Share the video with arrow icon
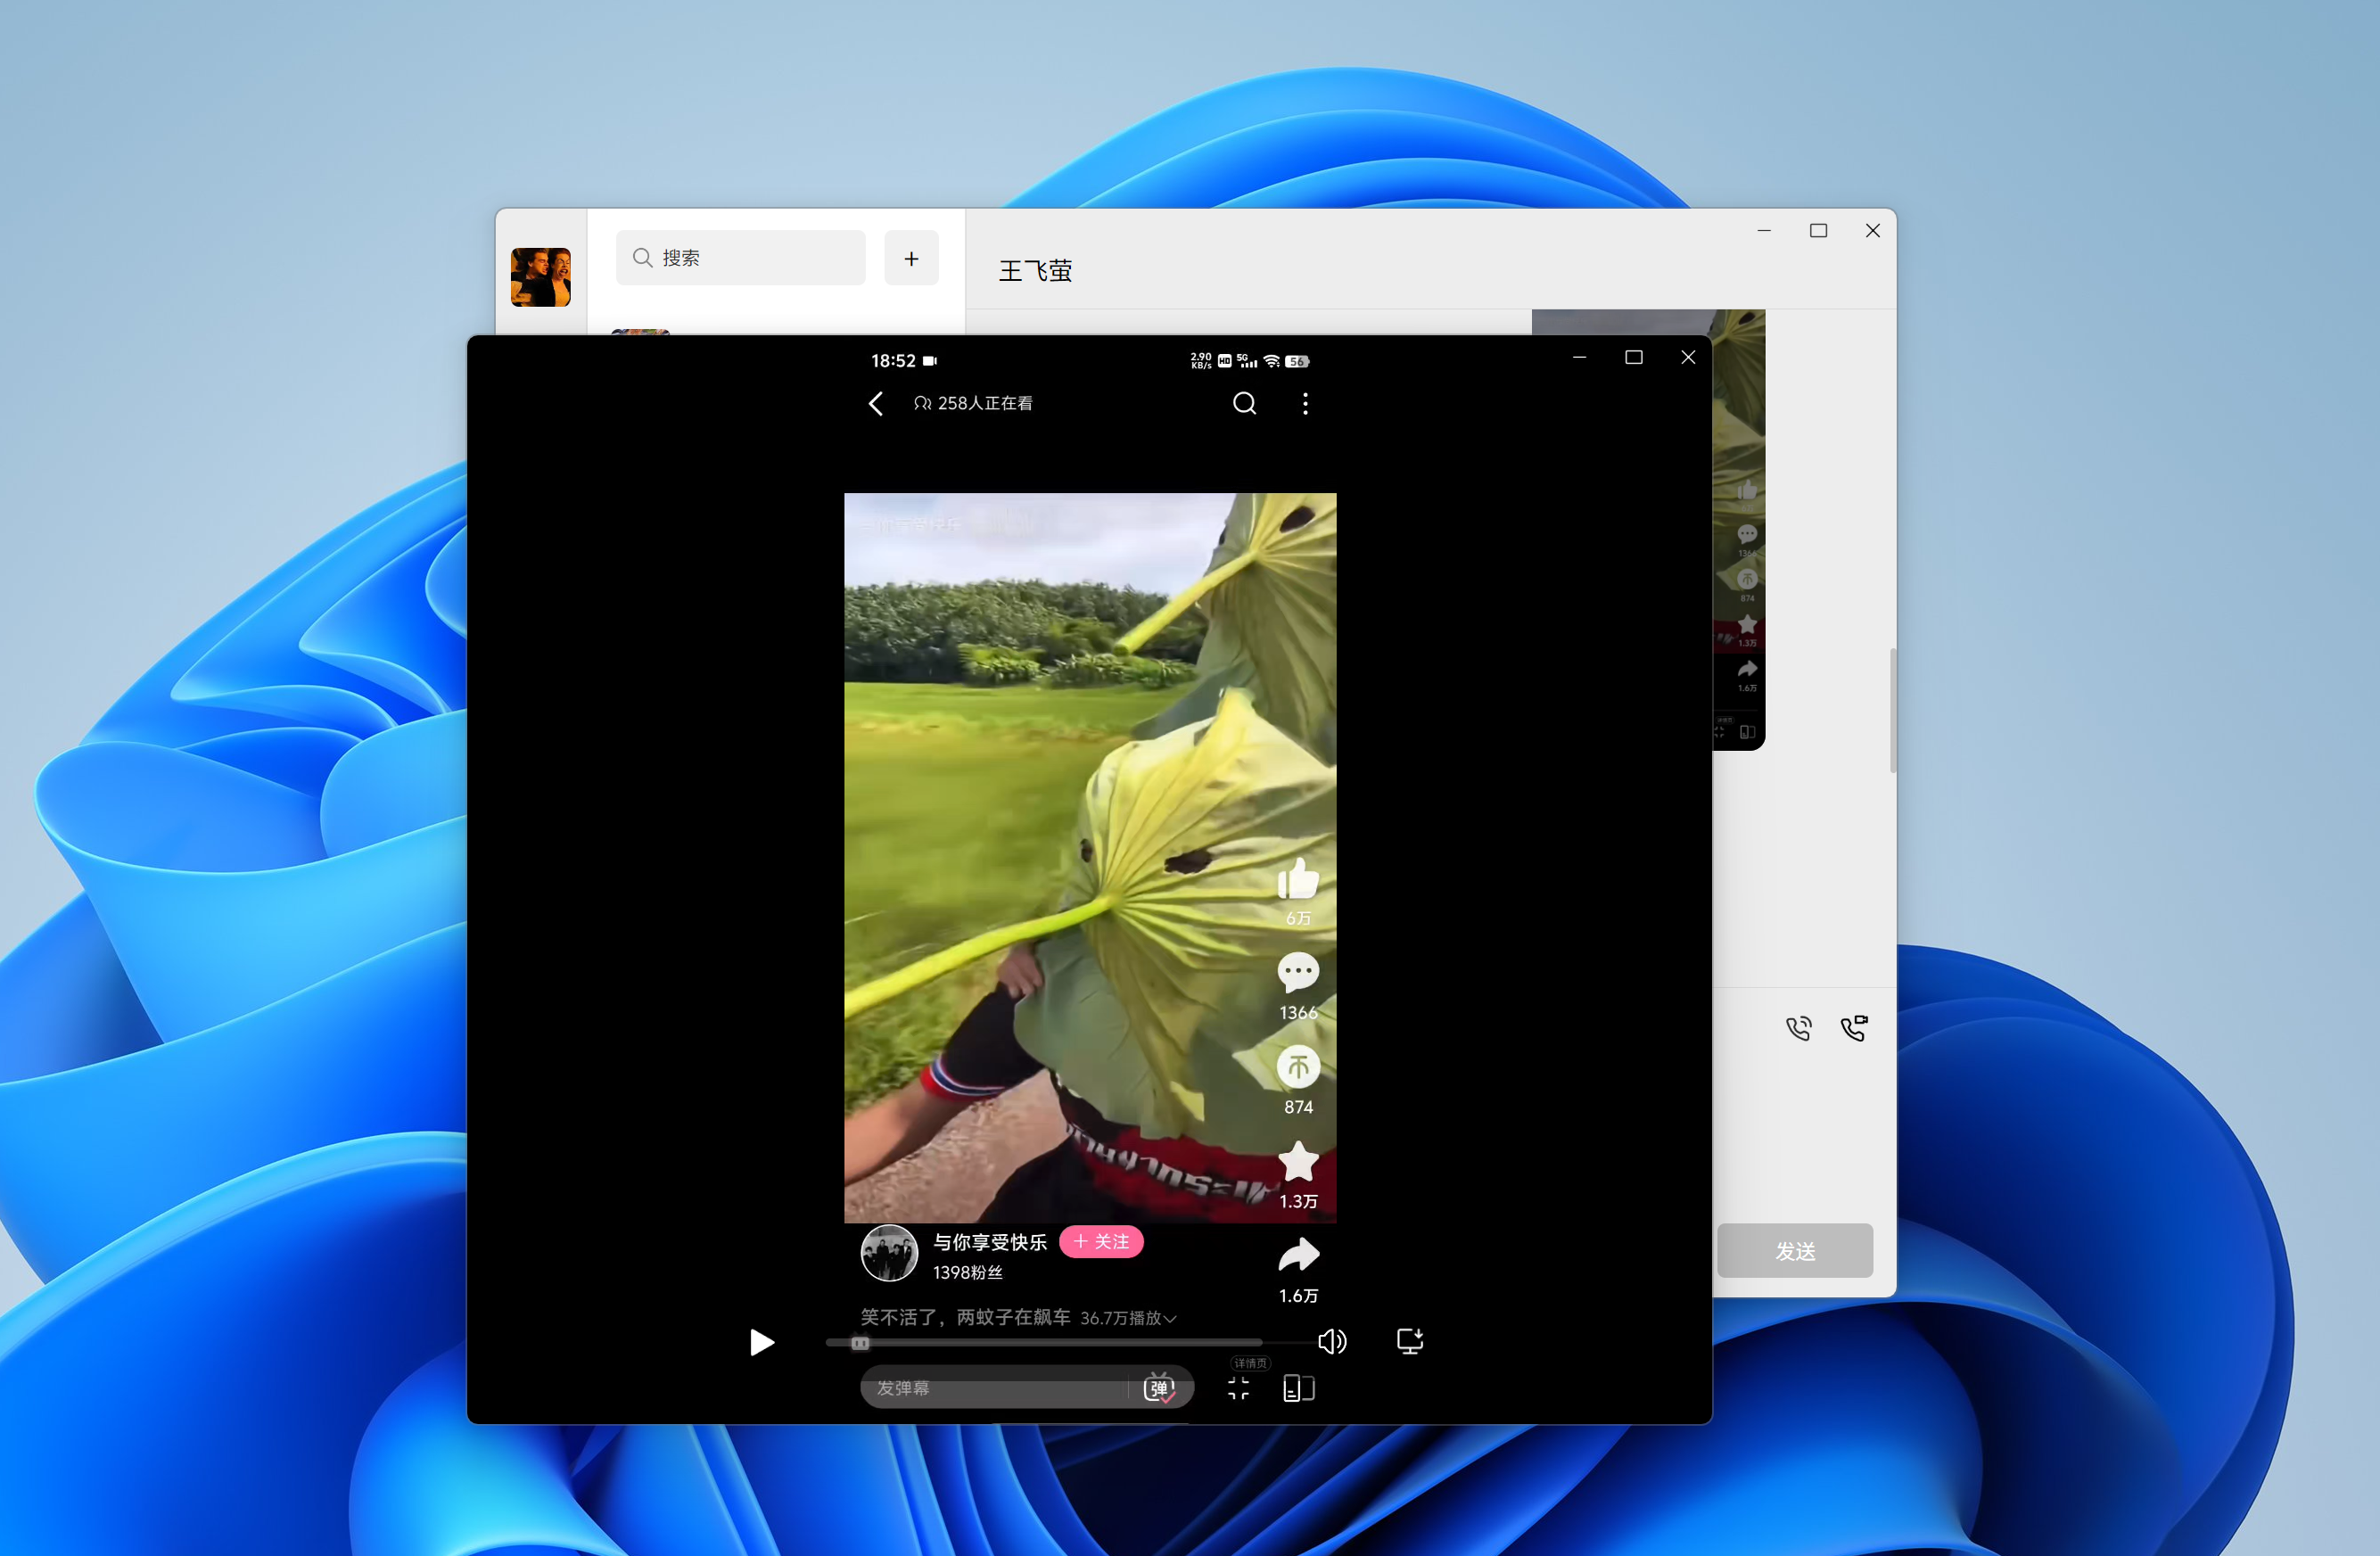Viewport: 2380px width, 1556px height. [1298, 1255]
